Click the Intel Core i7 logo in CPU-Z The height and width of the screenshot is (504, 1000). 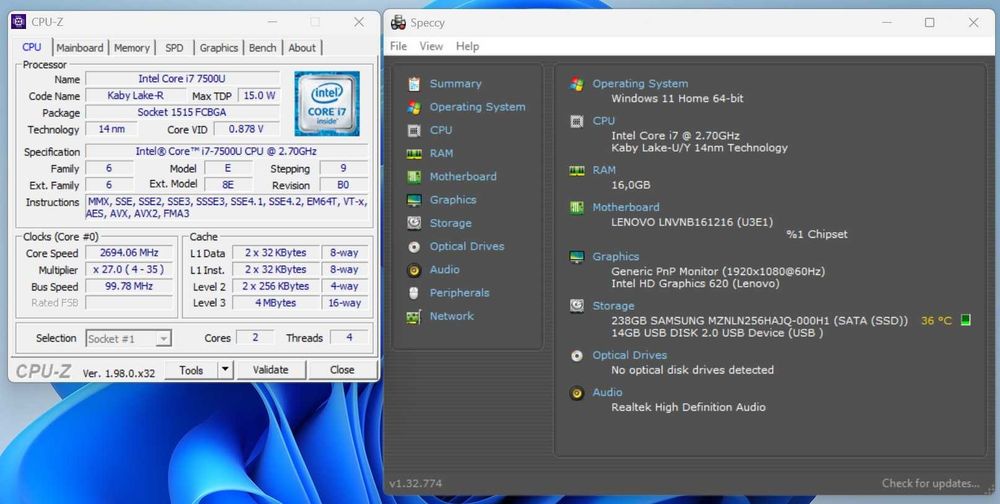click(x=327, y=103)
